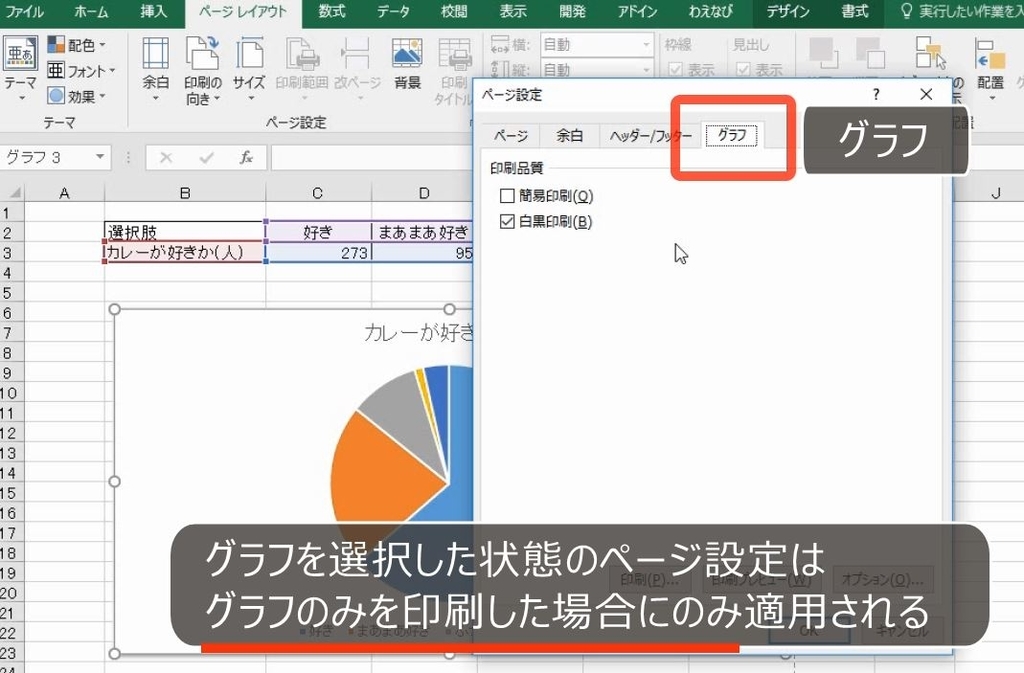The width and height of the screenshot is (1024, 673).
Task: Open the データ ribbon tab
Action: pyautogui.click(x=393, y=12)
